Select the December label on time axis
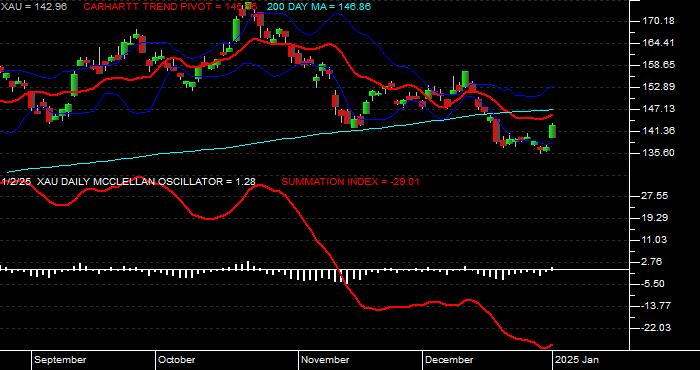The image size is (700, 370). (449, 360)
